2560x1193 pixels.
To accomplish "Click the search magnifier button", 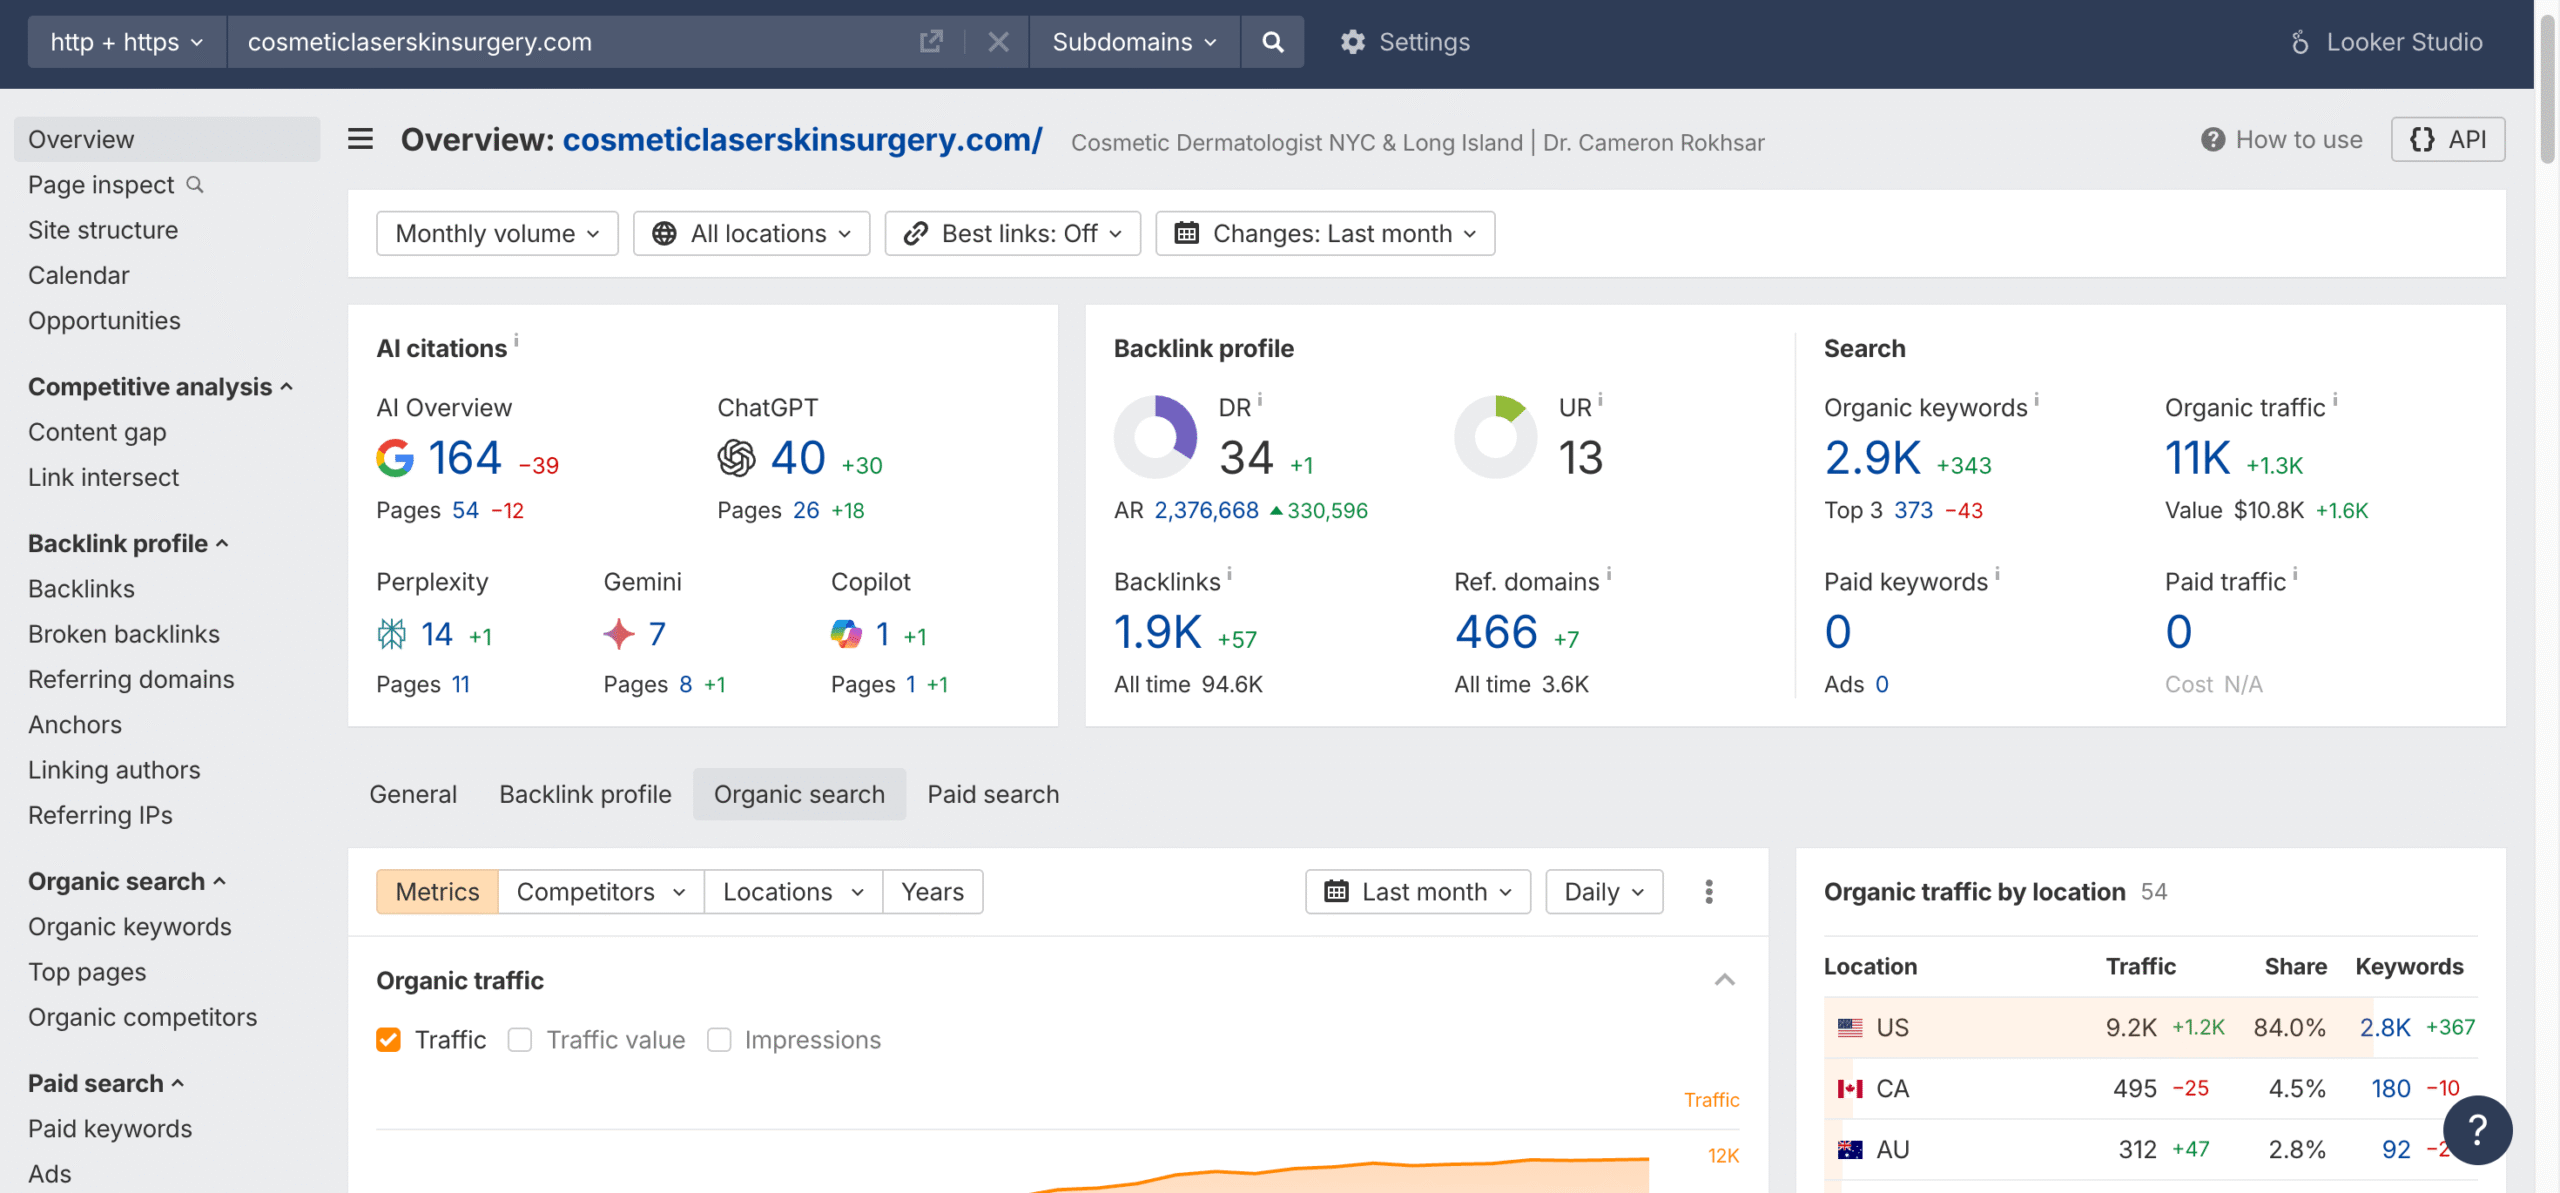I will click(1272, 42).
